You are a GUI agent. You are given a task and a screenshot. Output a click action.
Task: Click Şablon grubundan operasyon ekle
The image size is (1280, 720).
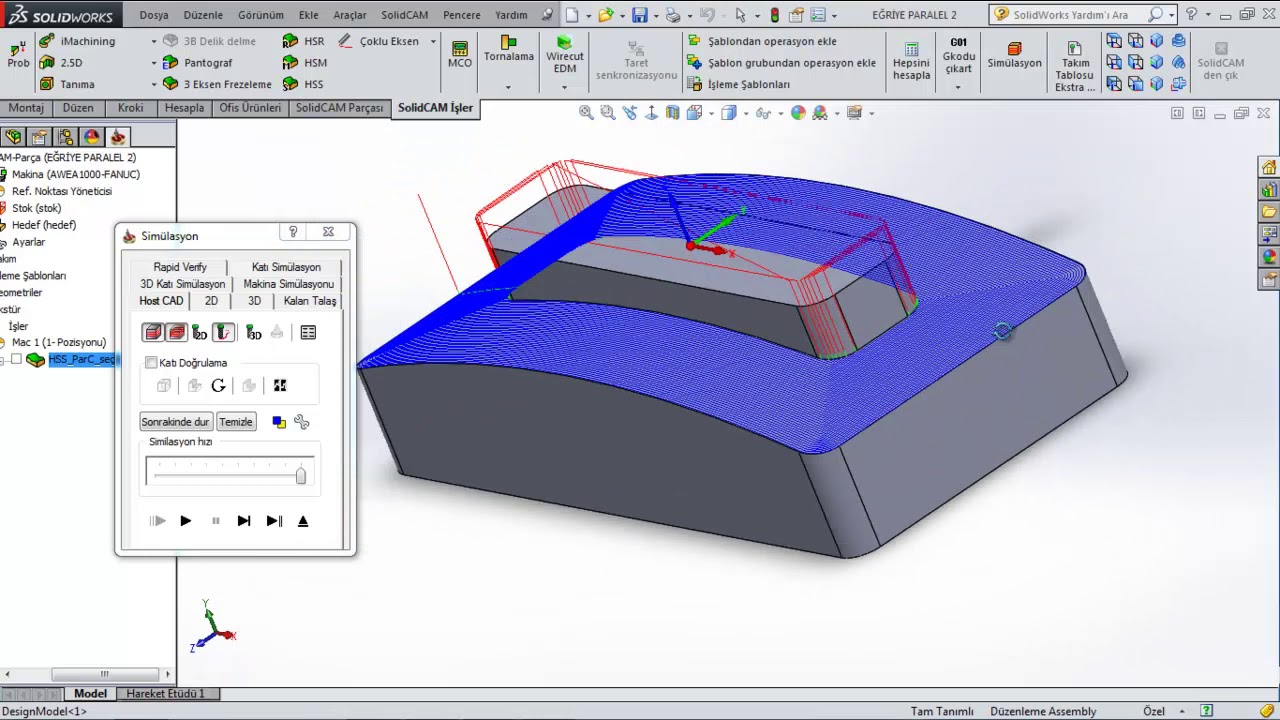point(782,62)
